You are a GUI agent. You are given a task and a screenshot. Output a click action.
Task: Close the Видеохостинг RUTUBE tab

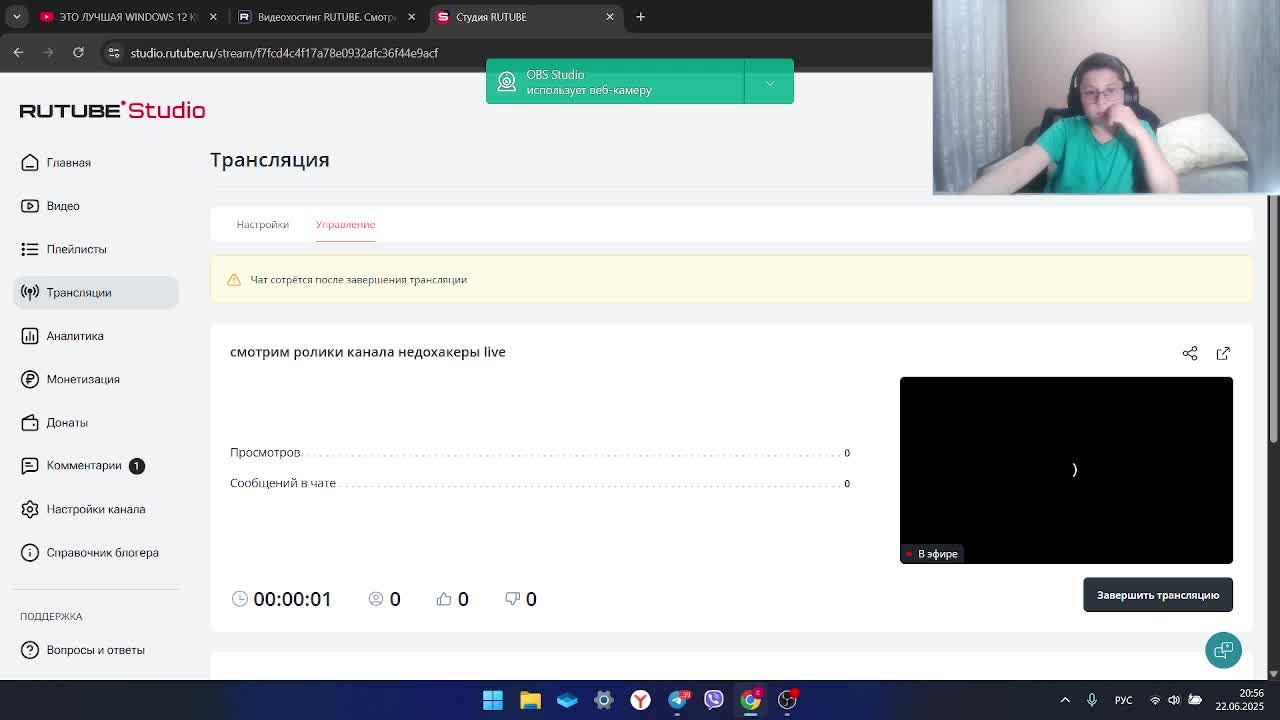tap(411, 17)
